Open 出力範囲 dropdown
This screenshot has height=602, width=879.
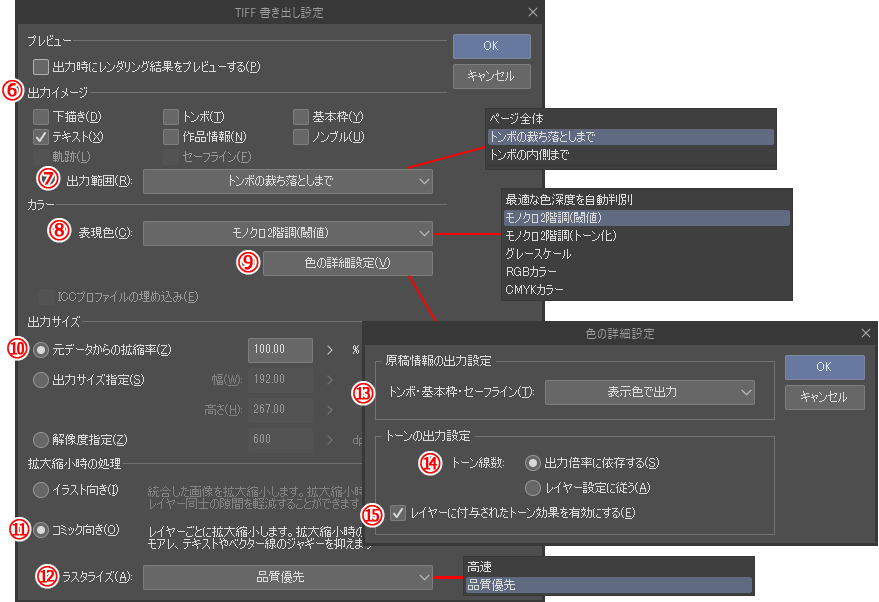point(288,181)
